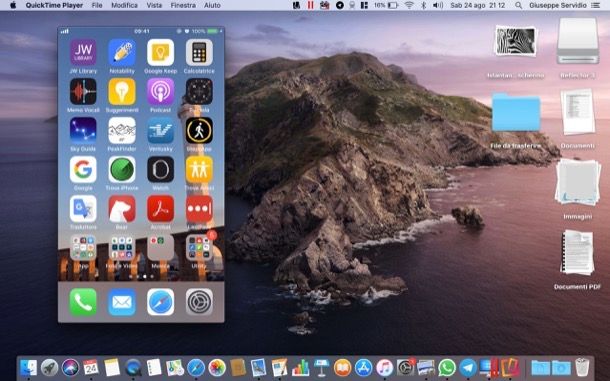Open the Foto e Video folder
This screenshot has height=381, width=610.
point(122,248)
